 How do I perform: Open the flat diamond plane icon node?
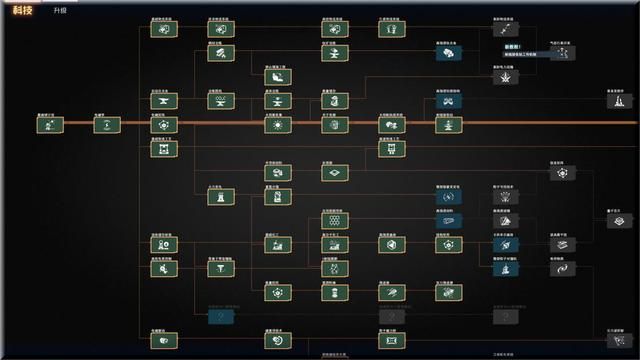(335, 173)
